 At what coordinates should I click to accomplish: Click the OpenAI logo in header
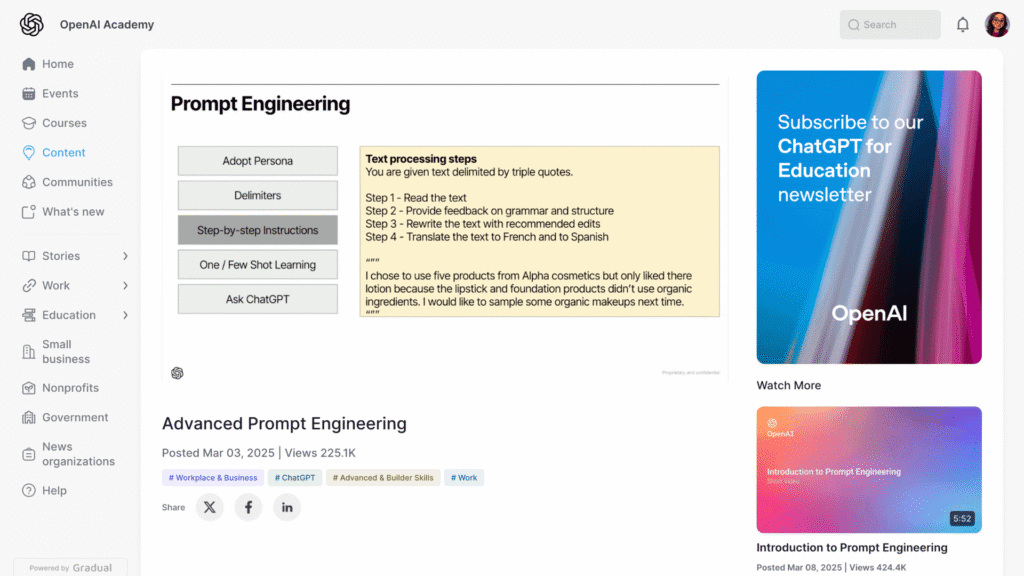click(x=31, y=25)
